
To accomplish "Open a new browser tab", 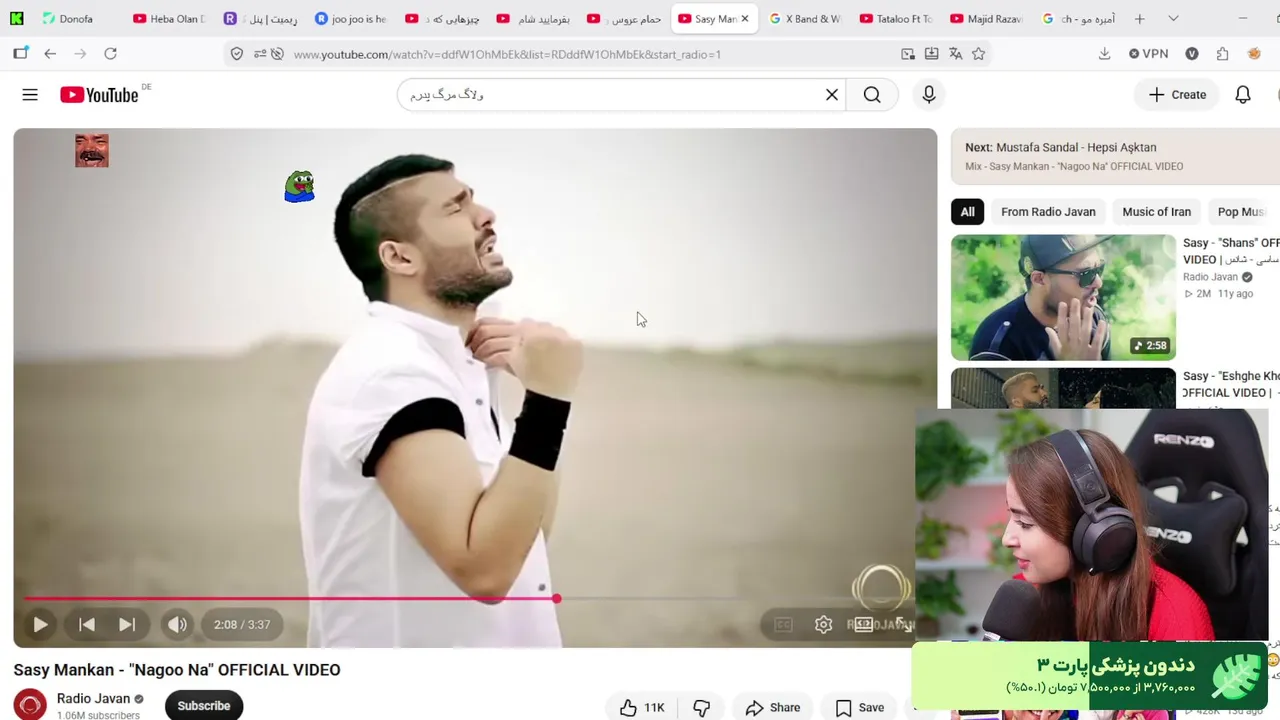I will pos(1139,19).
